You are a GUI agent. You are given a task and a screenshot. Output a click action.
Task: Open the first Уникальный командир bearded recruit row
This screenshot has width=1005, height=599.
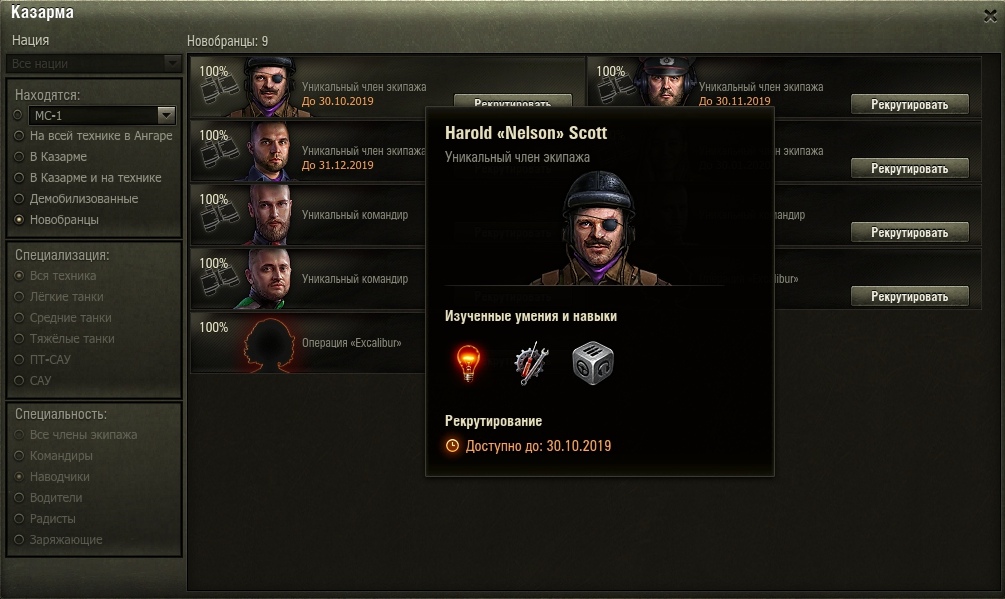click(x=308, y=215)
